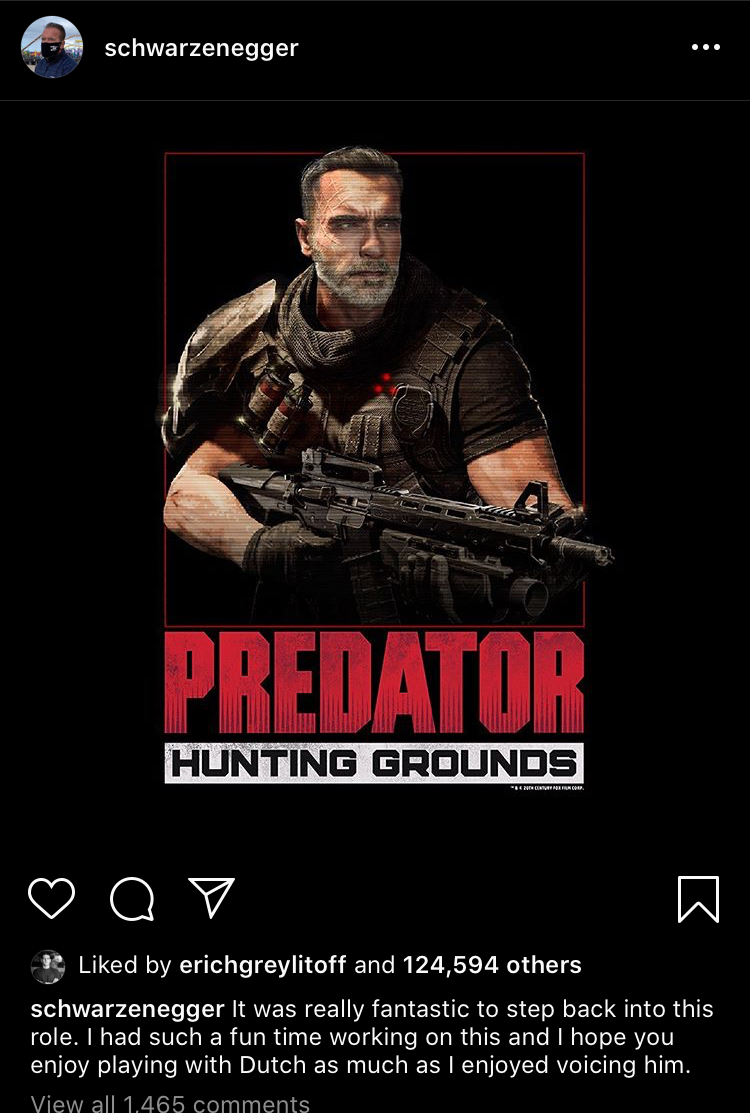This screenshot has width=750, height=1113.
Task: Tap the Predator Hunting Grounds poster image
Action: (375, 468)
